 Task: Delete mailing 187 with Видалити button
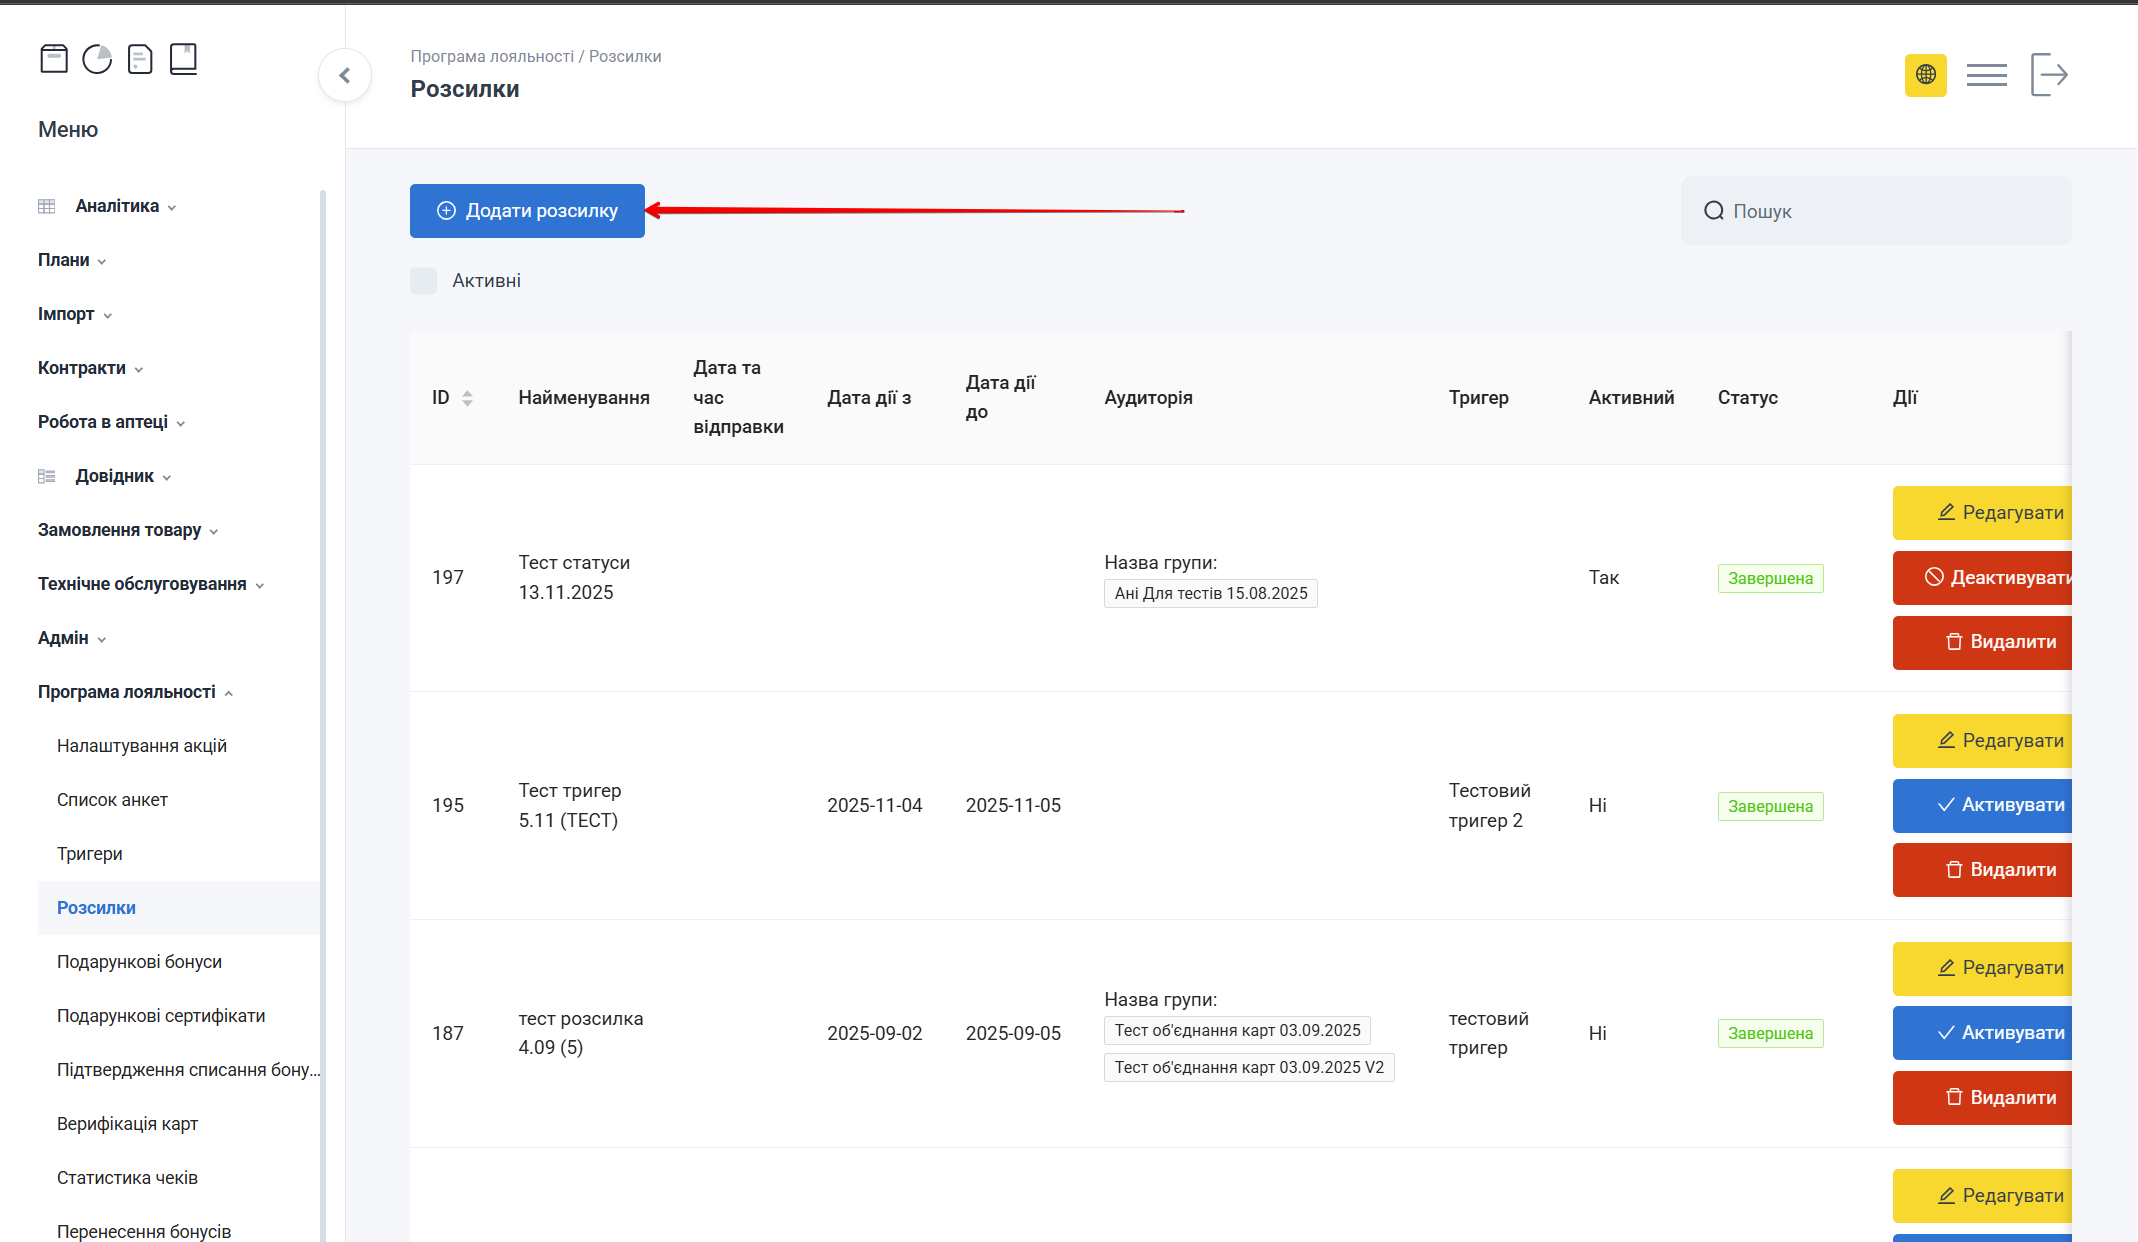point(1983,1097)
